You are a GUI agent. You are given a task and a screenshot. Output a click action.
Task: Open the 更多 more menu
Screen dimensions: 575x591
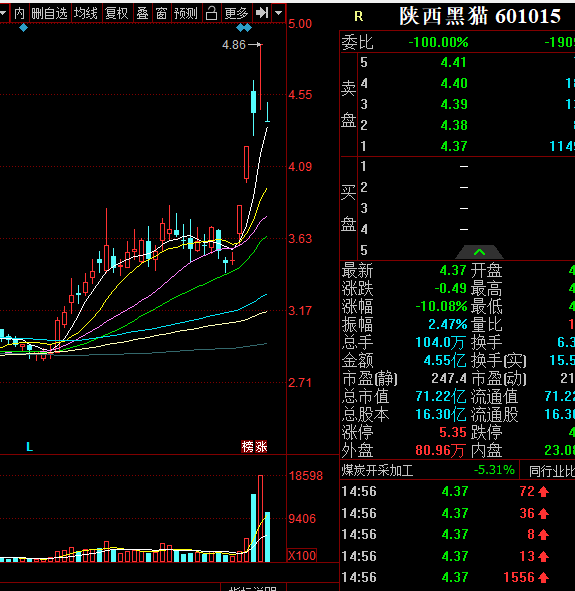236,14
